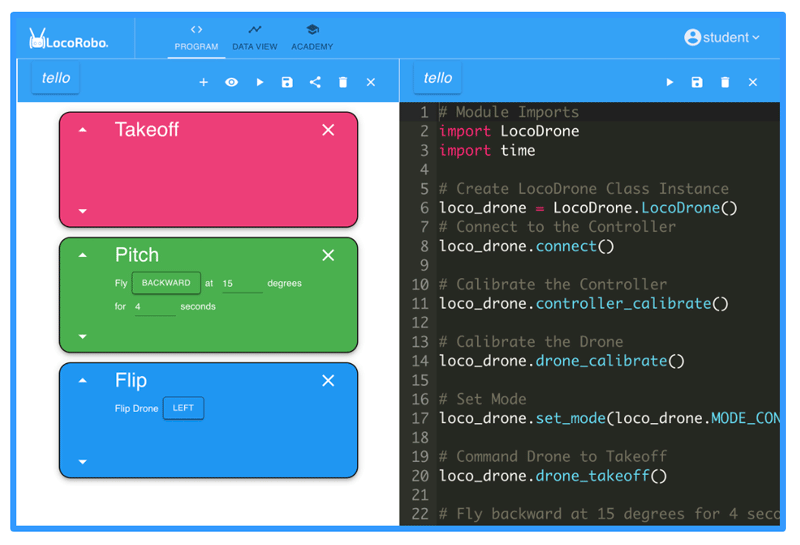
Task: Open the Academy tab
Action: [x=312, y=38]
